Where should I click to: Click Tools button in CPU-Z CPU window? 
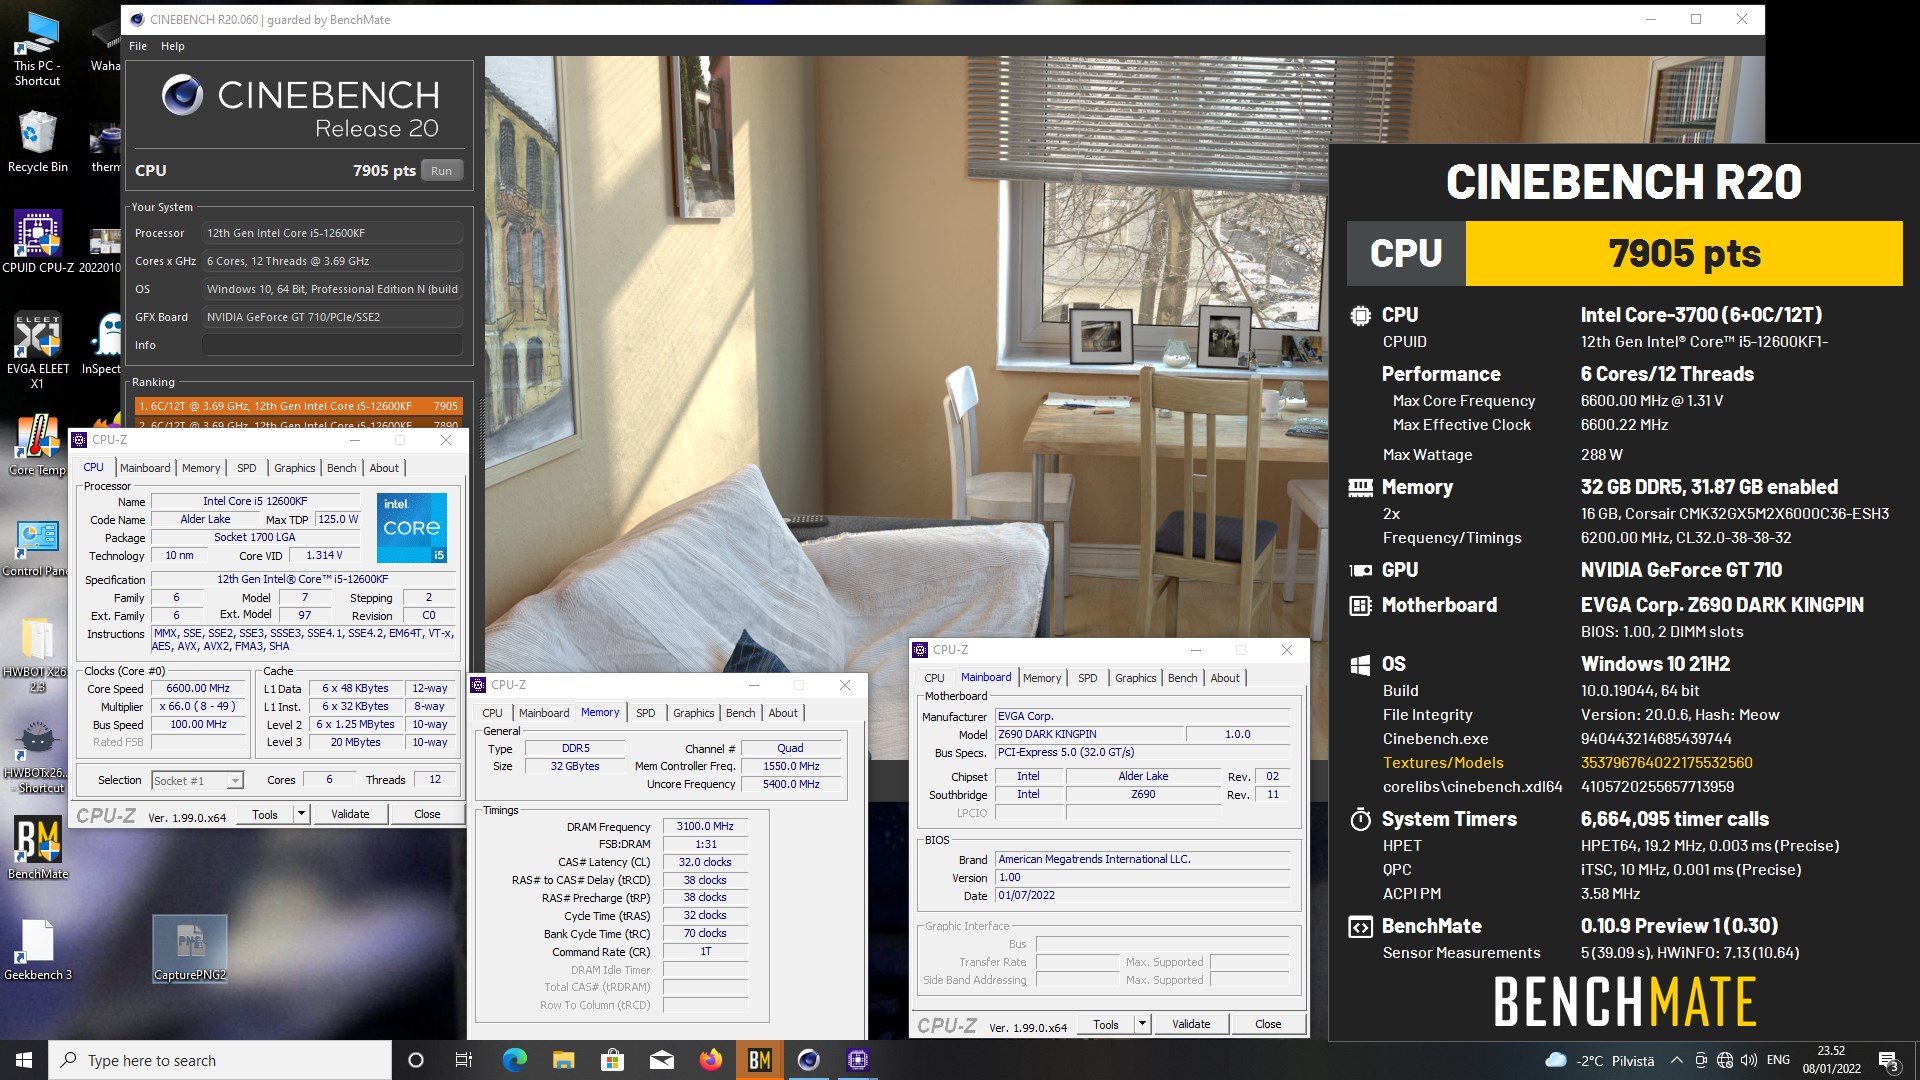pyautogui.click(x=265, y=814)
